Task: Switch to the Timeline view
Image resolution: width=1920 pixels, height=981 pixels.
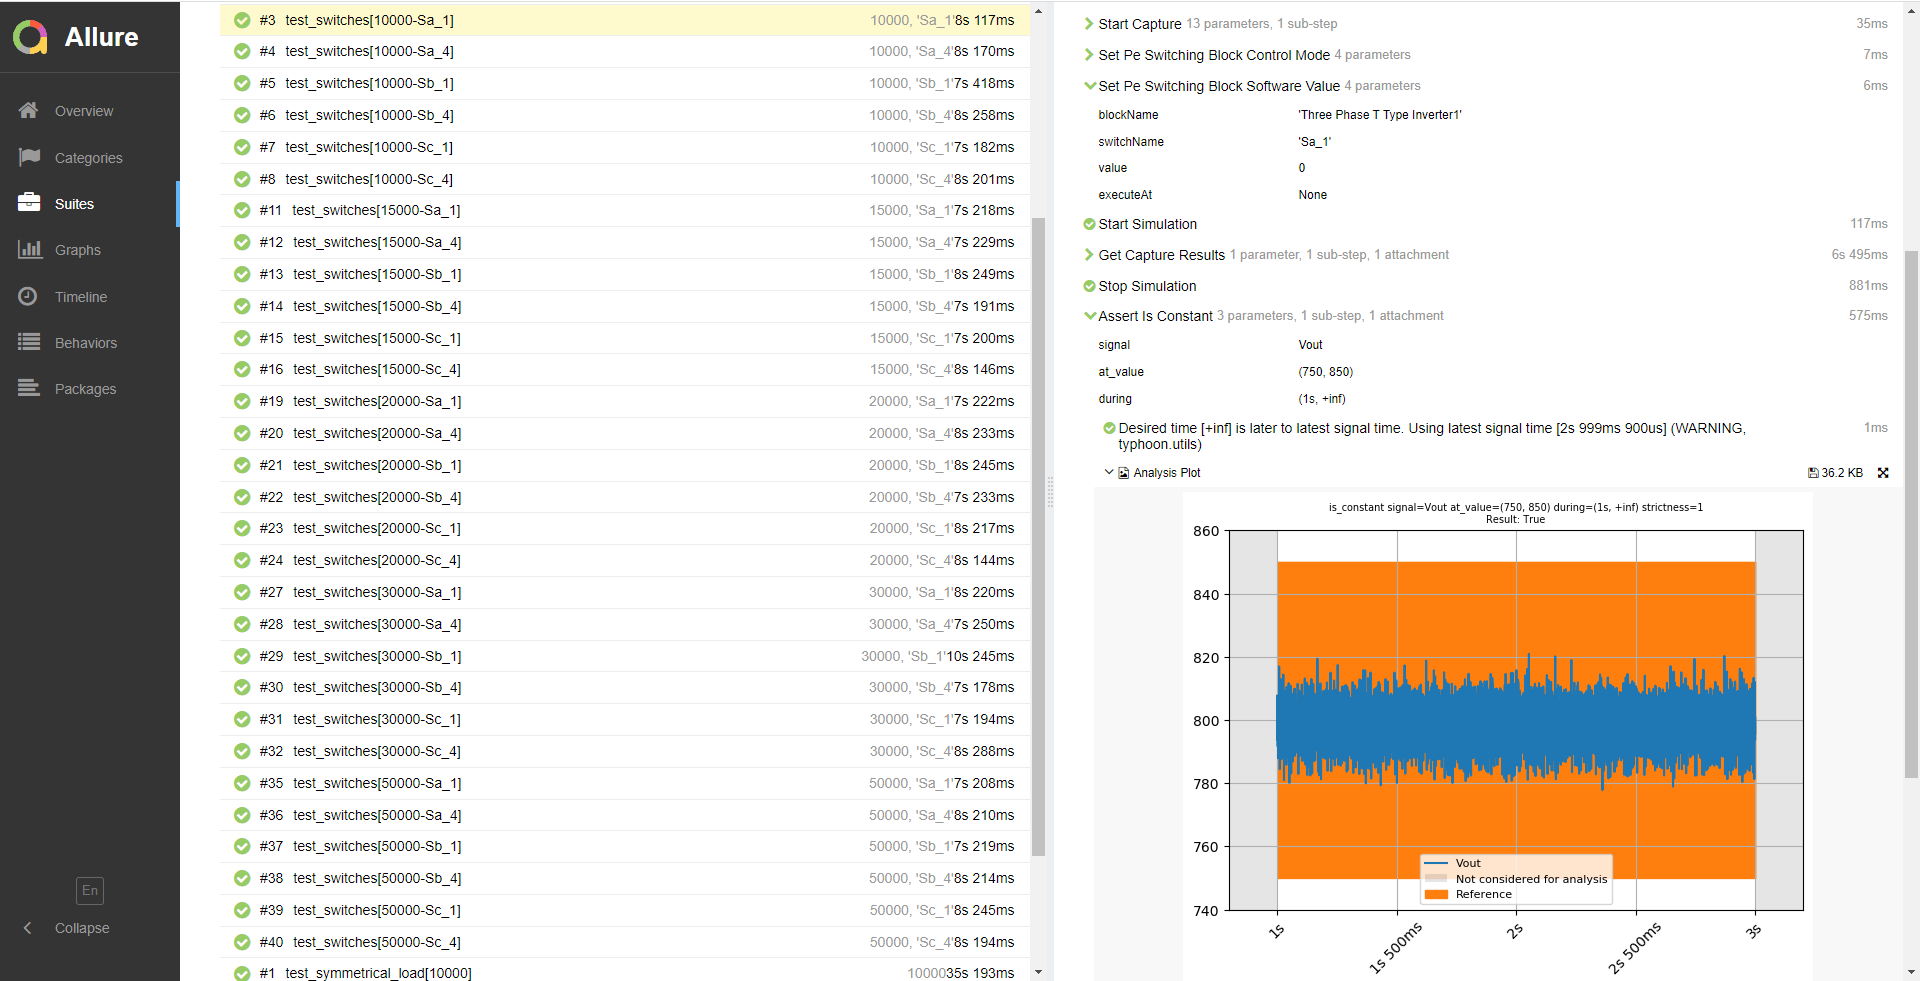Action: (x=90, y=296)
